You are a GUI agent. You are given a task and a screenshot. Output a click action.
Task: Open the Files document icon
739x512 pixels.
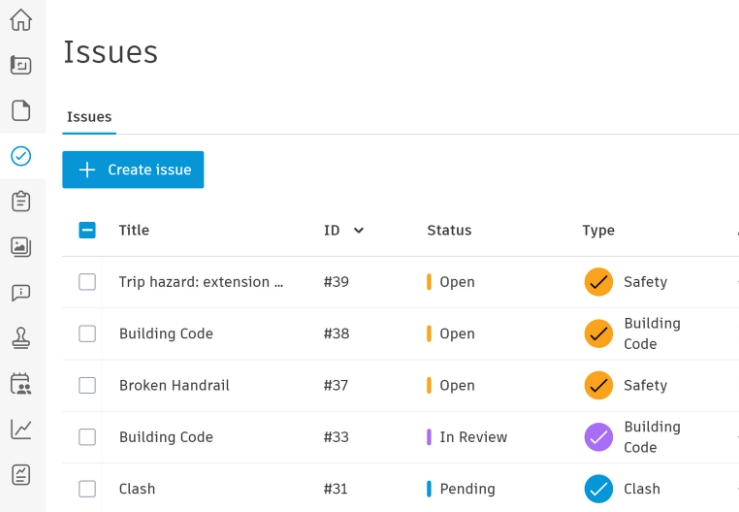21,110
